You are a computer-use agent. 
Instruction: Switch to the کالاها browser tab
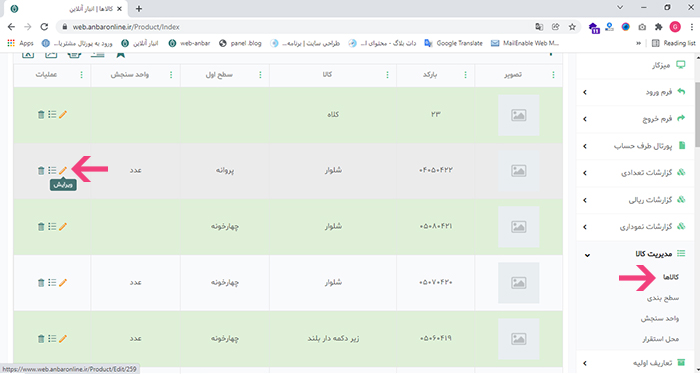[67, 9]
